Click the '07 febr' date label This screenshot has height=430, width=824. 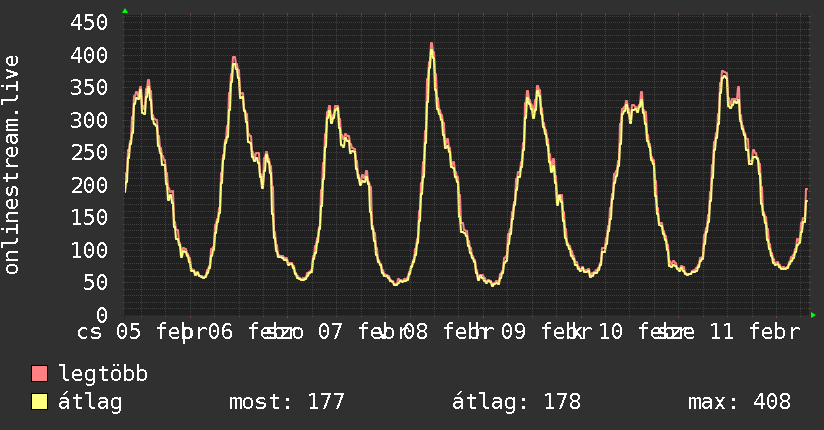pyautogui.click(x=357, y=332)
